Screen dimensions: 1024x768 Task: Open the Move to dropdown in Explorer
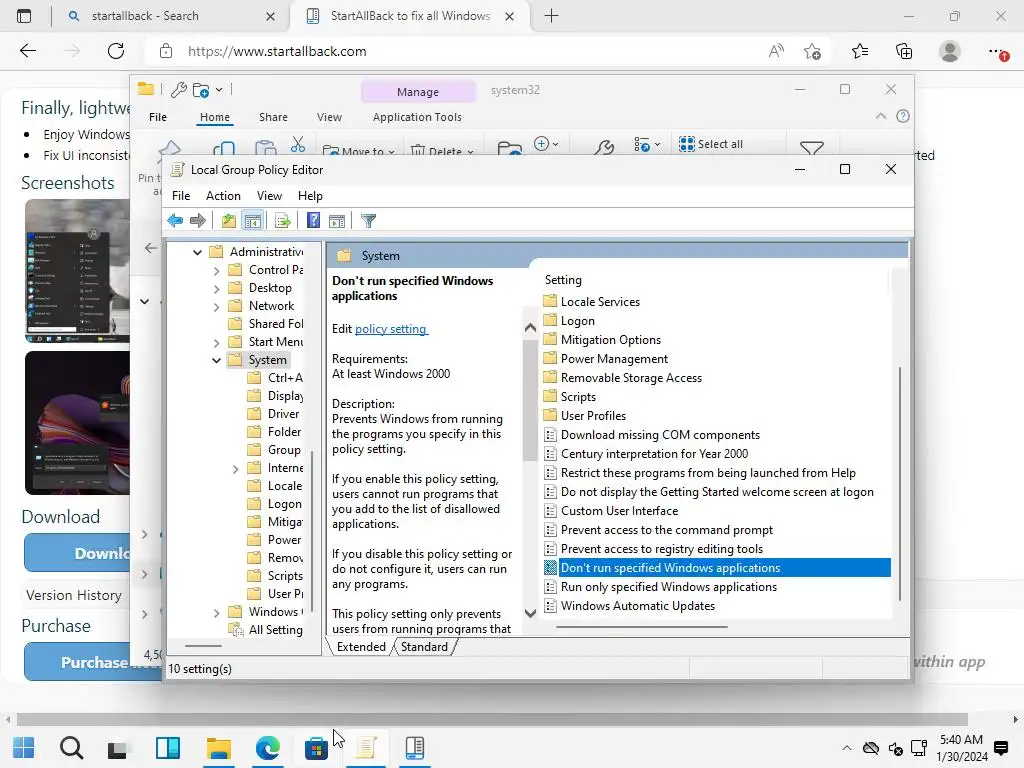pos(359,150)
